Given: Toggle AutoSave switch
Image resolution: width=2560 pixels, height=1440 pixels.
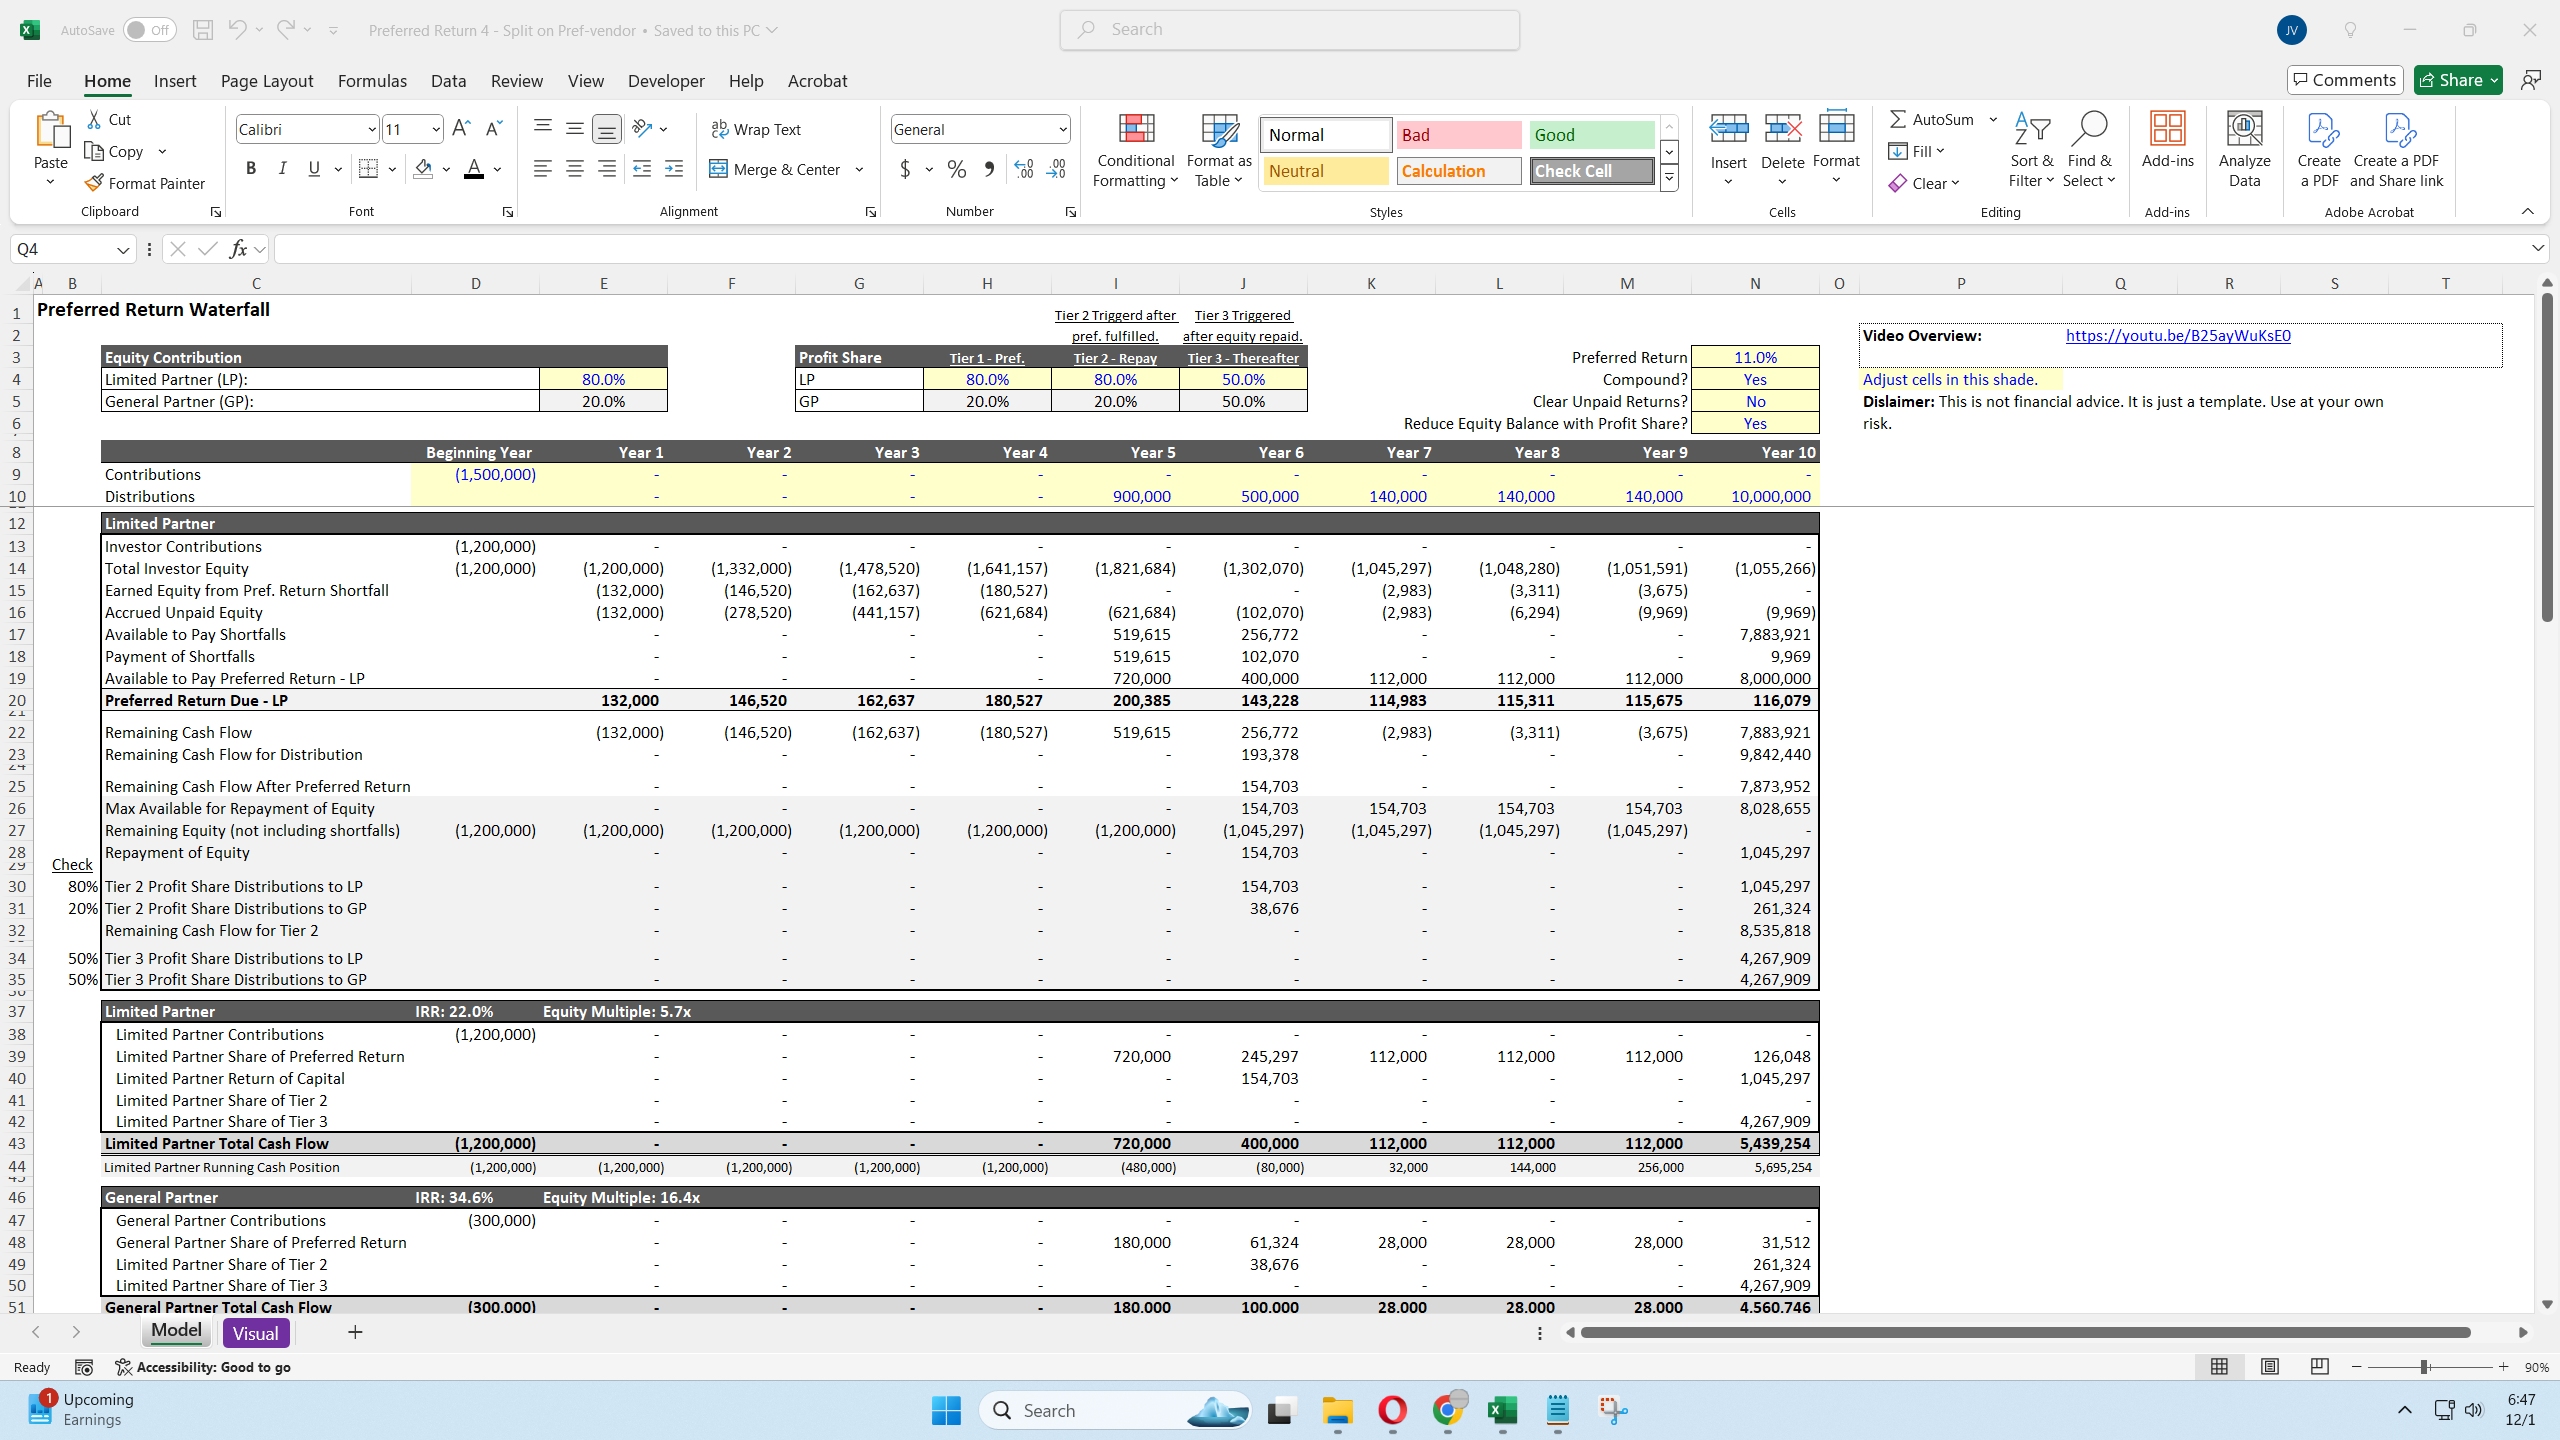Looking at the screenshot, I should click(149, 30).
